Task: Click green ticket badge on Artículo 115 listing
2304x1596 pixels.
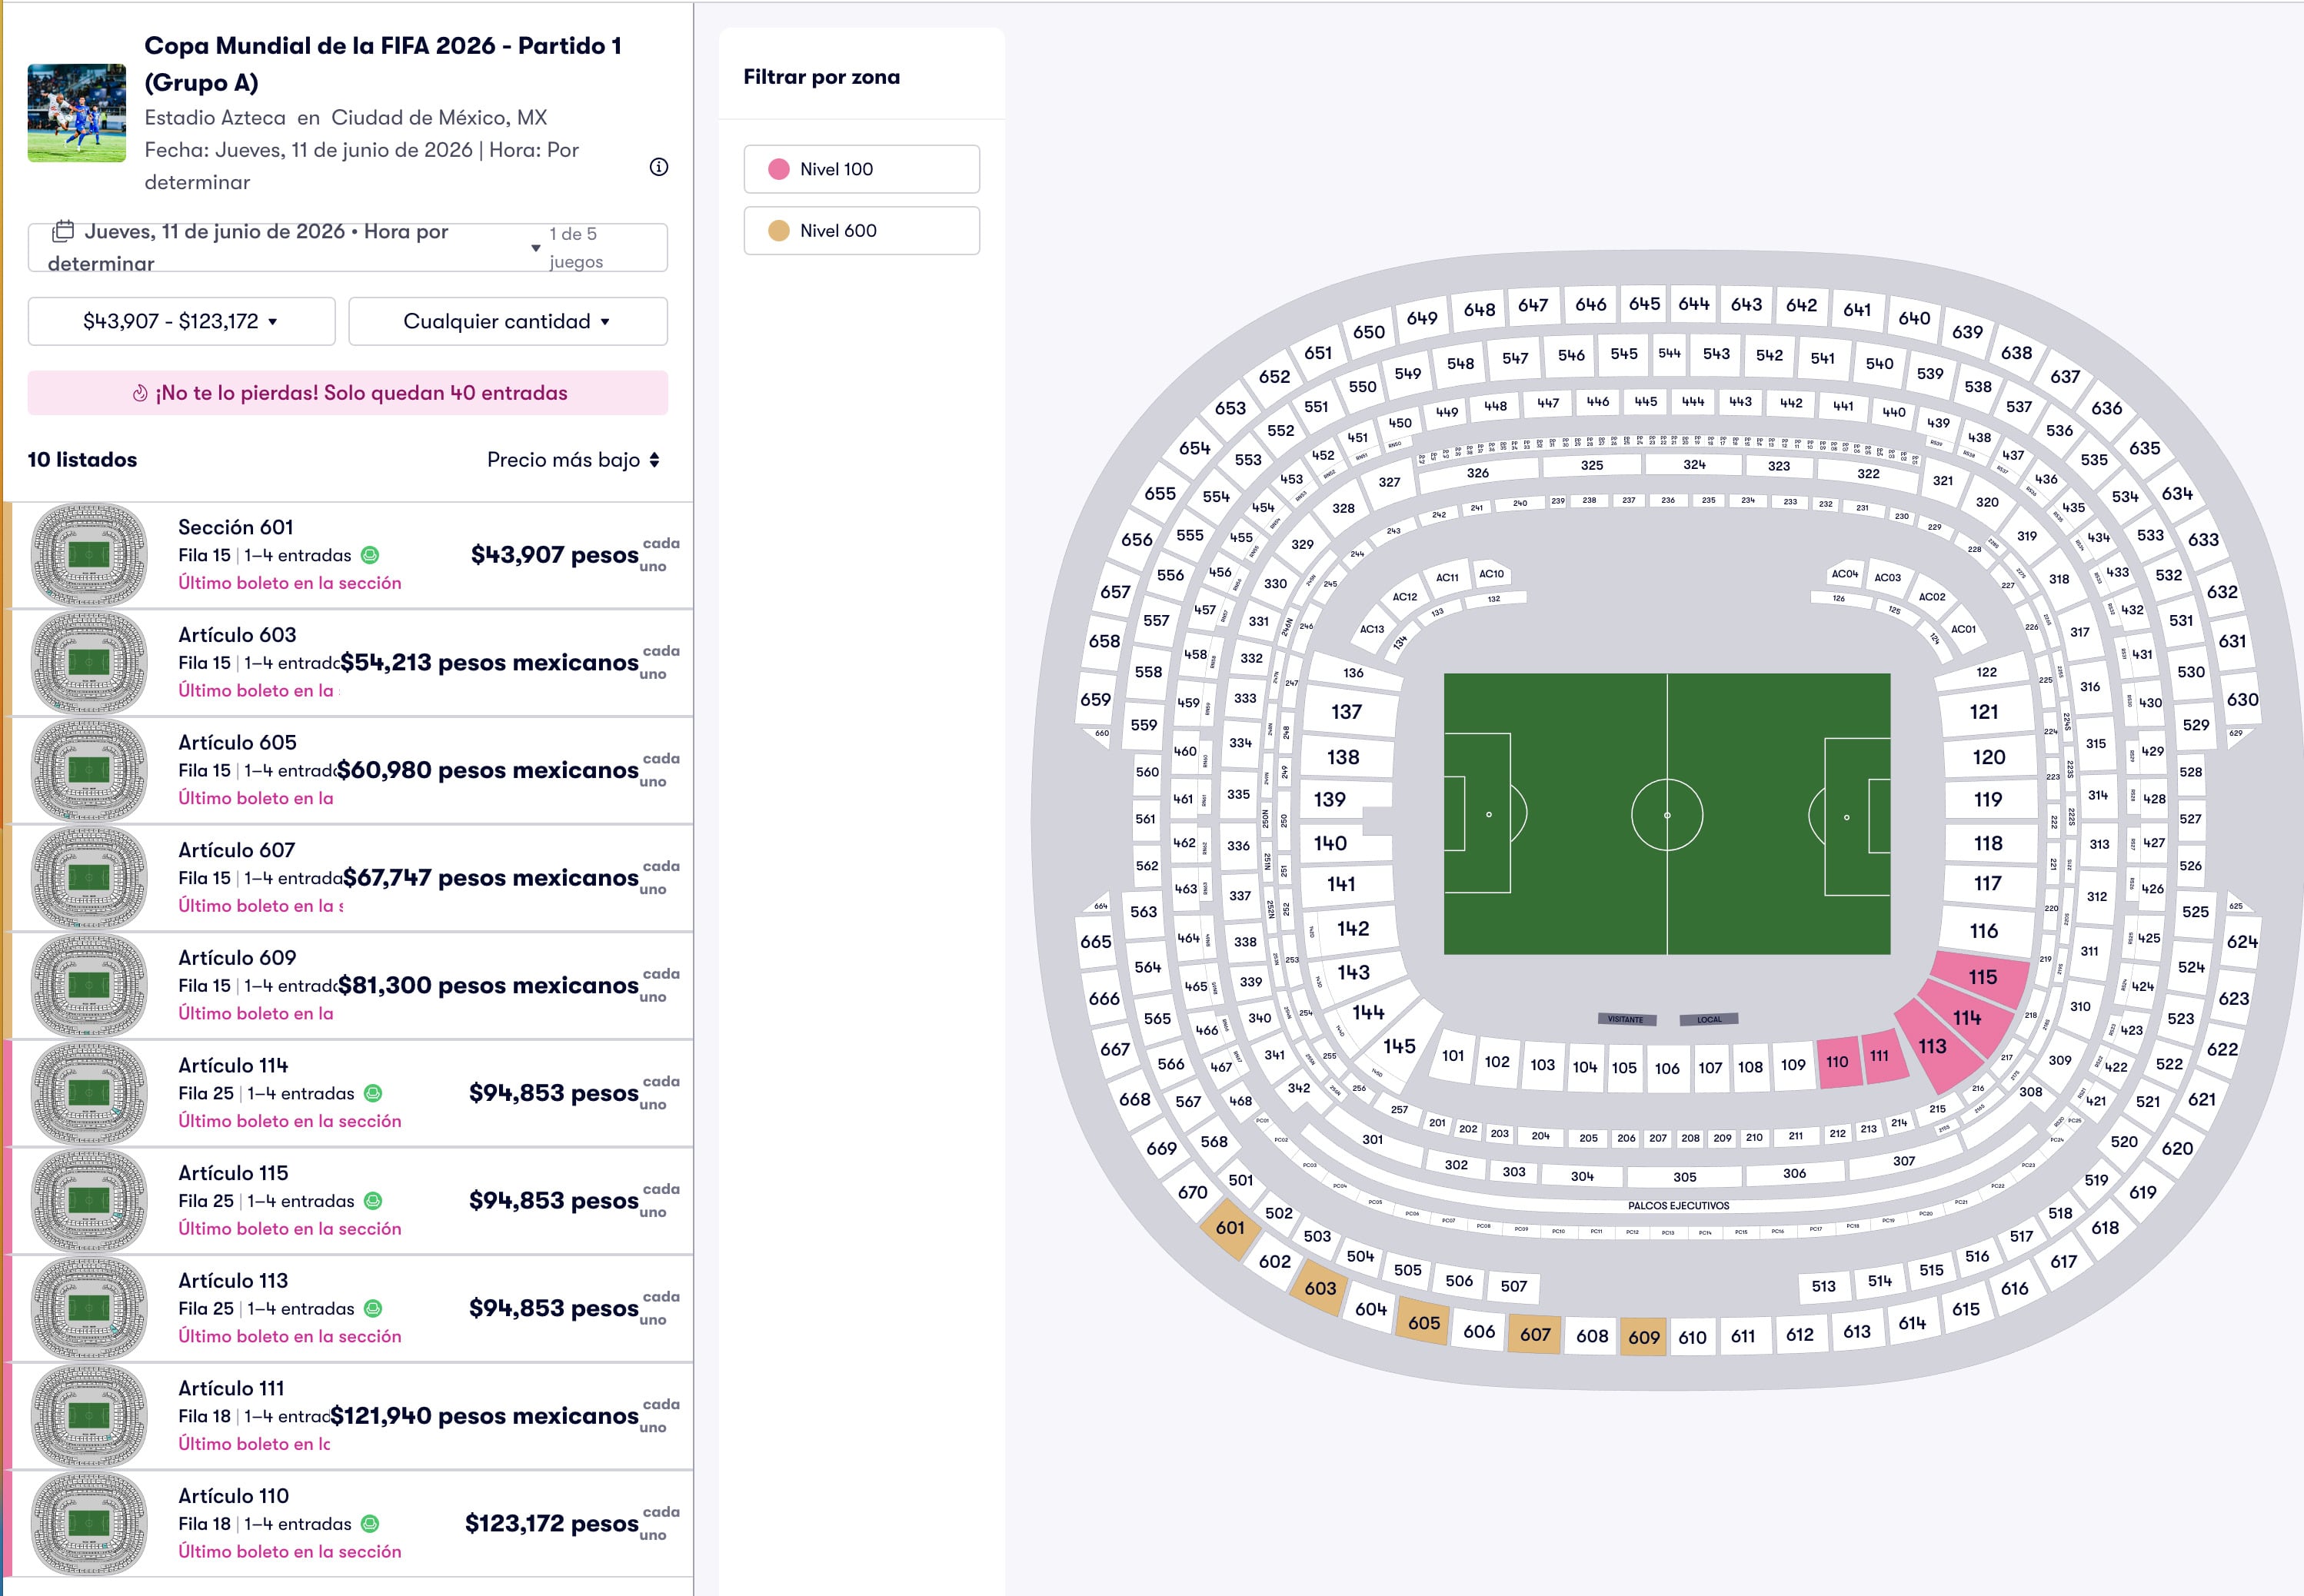Action: click(373, 1201)
